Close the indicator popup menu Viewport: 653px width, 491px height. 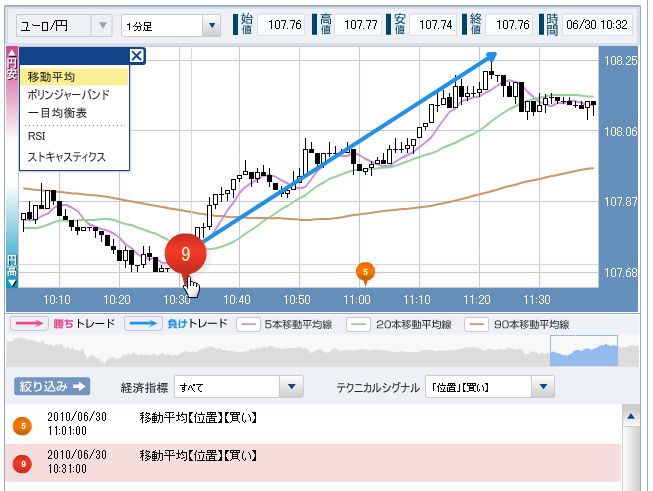click(x=137, y=55)
